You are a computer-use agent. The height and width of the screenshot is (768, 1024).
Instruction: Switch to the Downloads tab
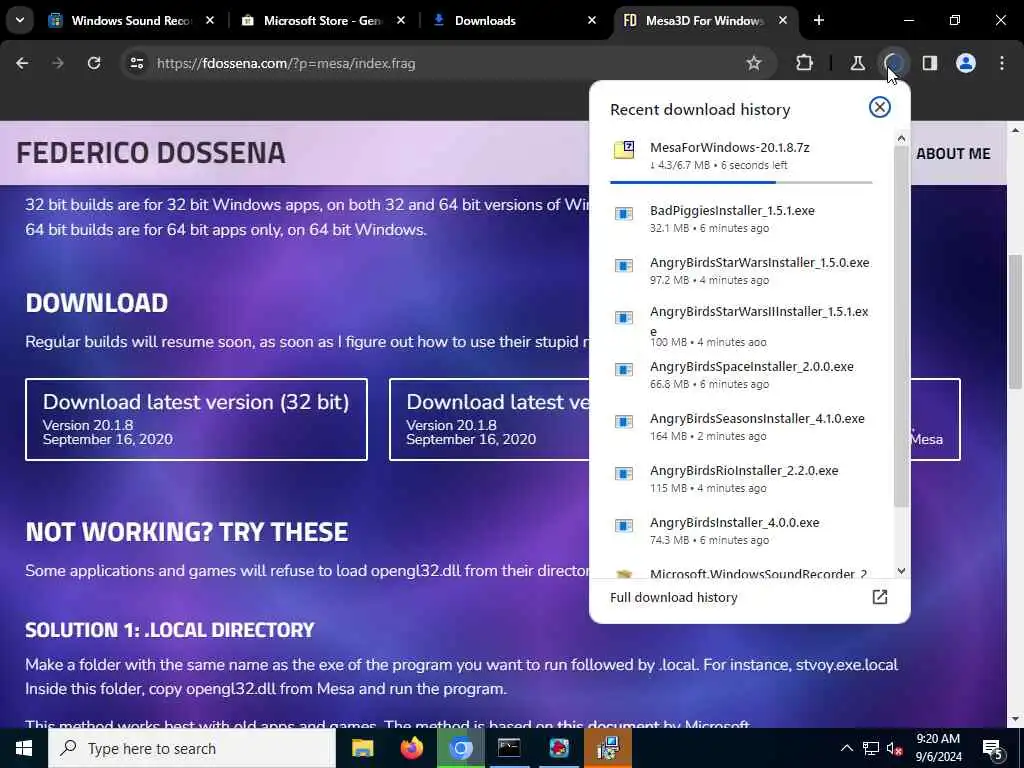tap(513, 20)
